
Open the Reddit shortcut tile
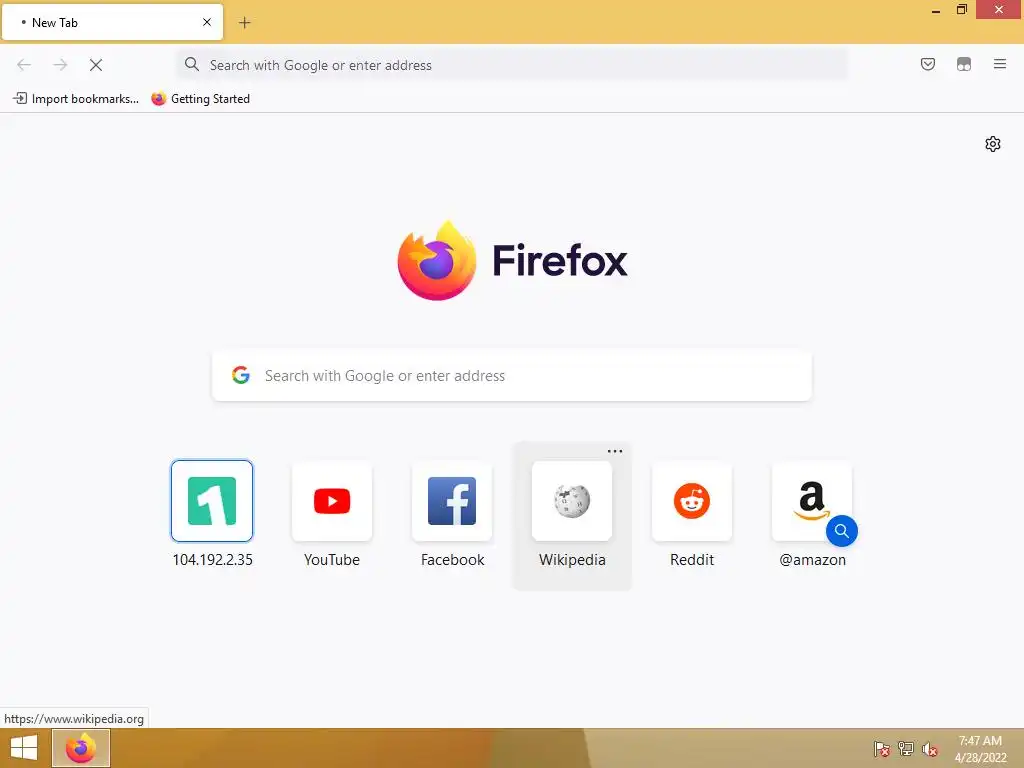click(x=692, y=501)
